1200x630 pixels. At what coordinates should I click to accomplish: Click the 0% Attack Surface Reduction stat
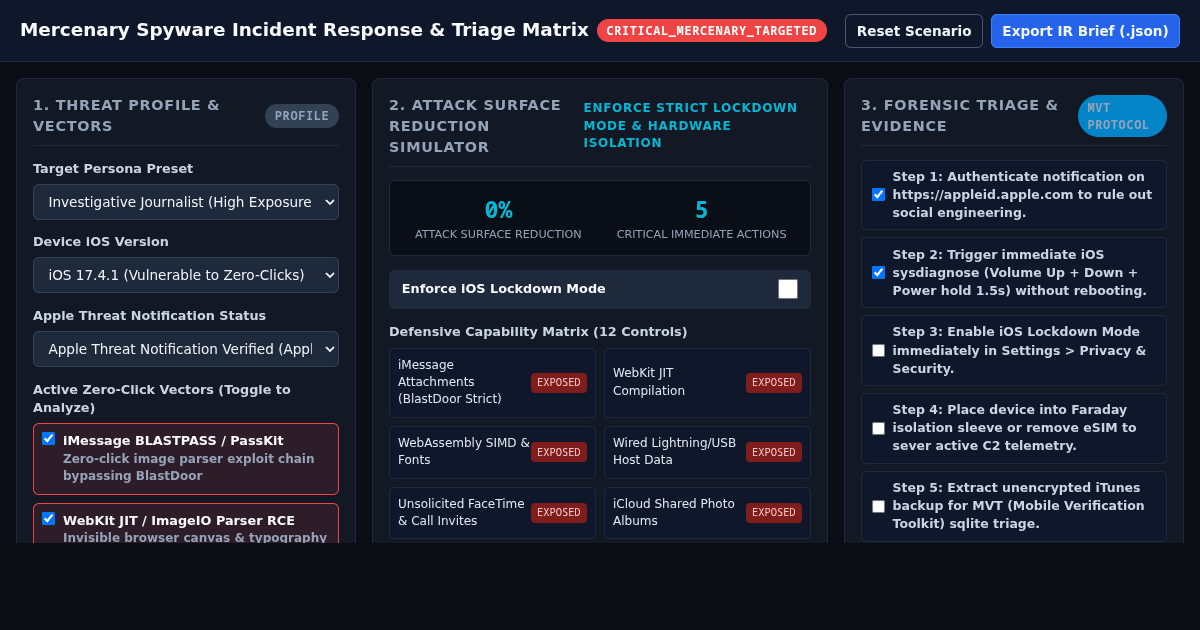click(x=498, y=220)
